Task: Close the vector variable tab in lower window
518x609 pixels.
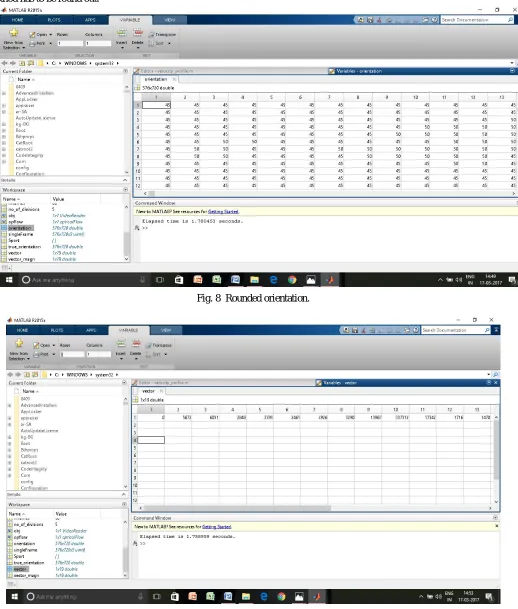Action: tap(162, 391)
